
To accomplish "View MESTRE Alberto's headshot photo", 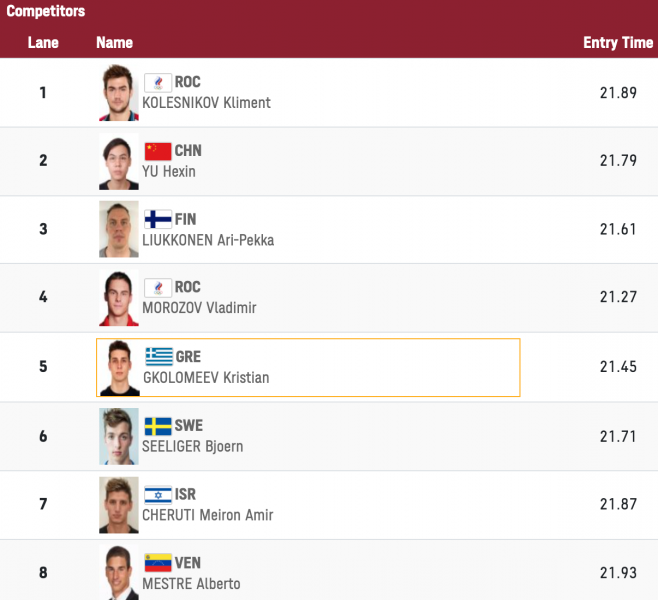I will pyautogui.click(x=119, y=573).
